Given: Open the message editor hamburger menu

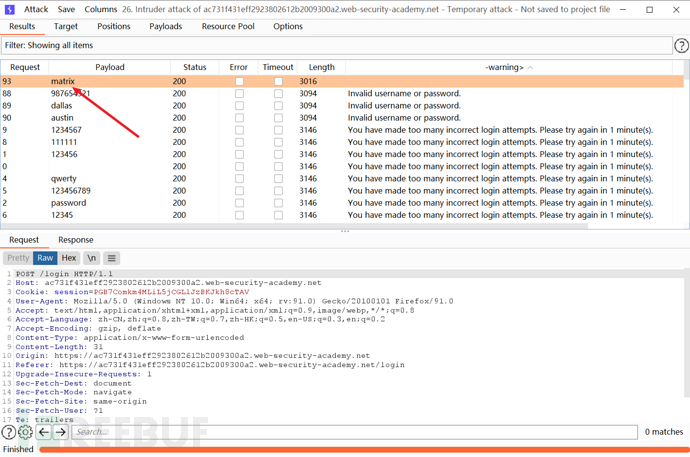Looking at the screenshot, I should tap(112, 258).
